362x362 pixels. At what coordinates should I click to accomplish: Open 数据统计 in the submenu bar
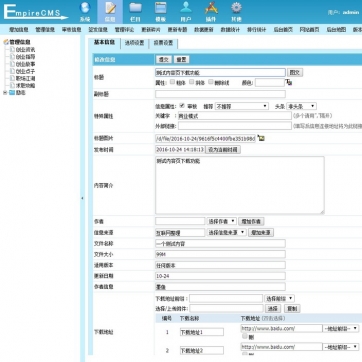pyautogui.click(x=230, y=29)
